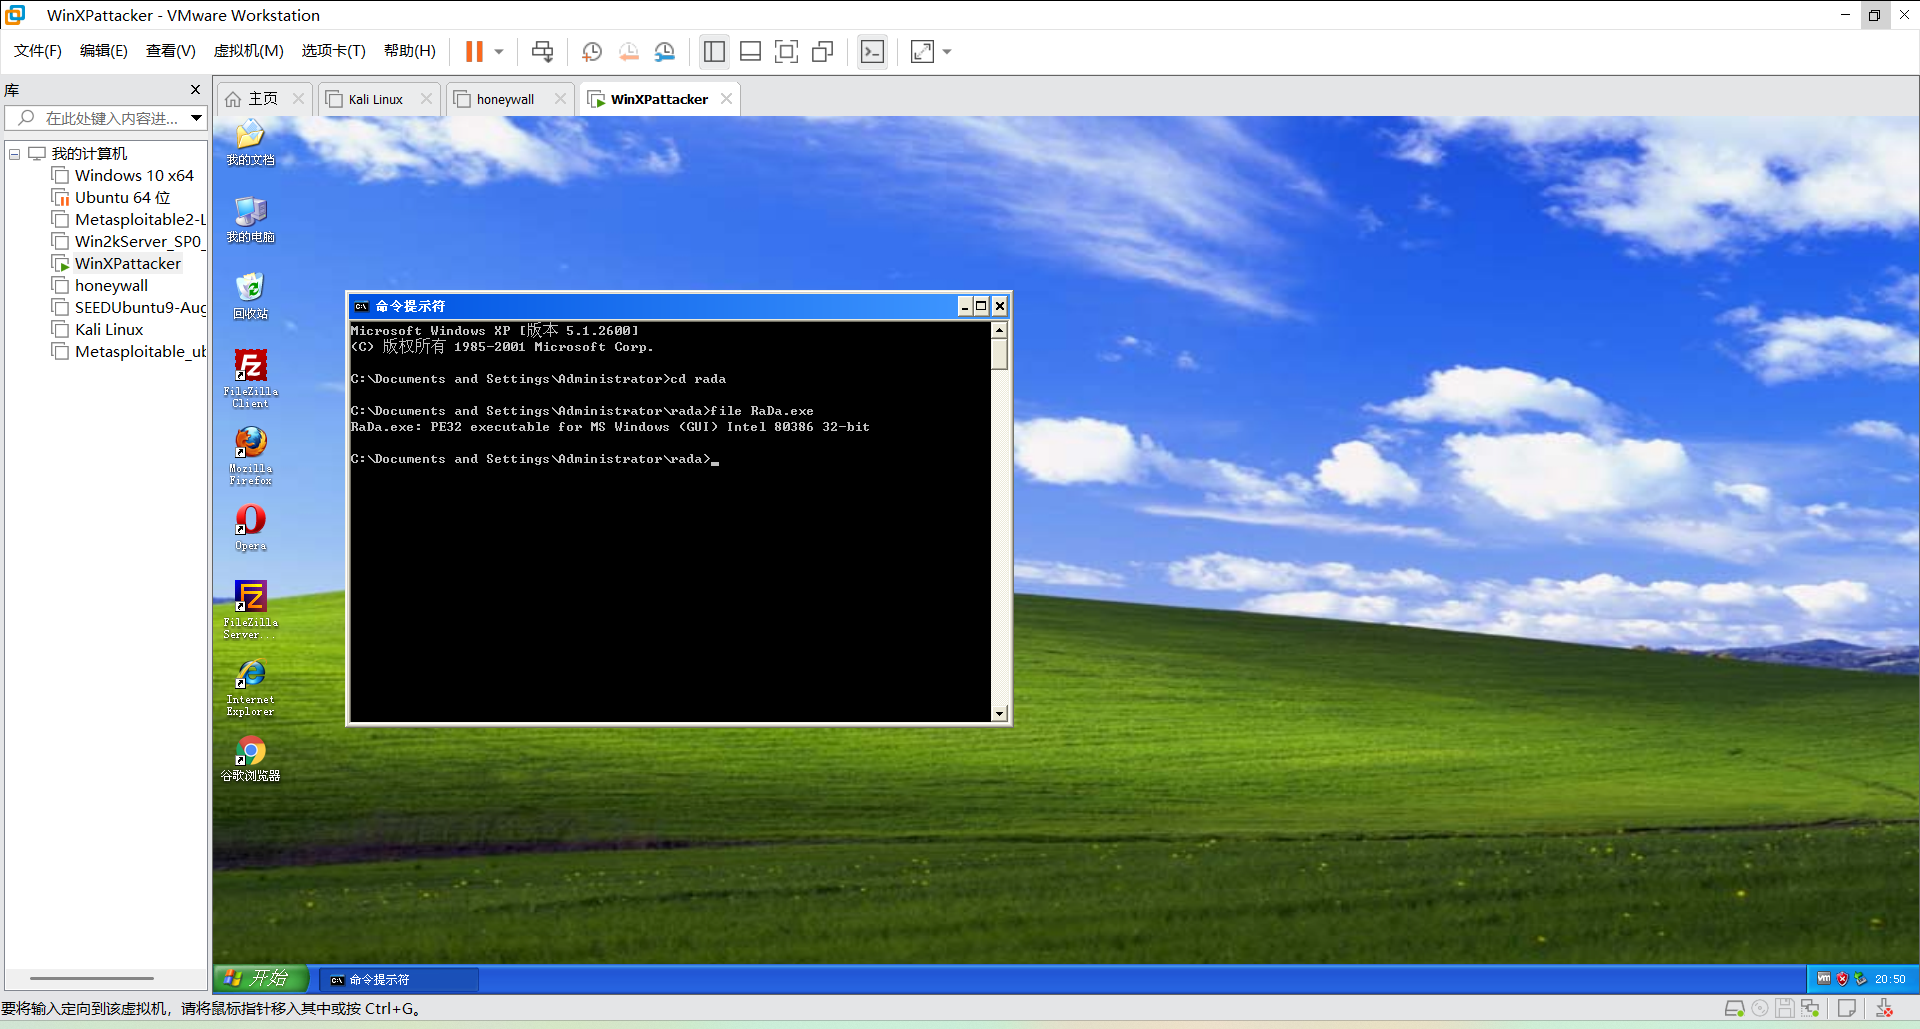The image size is (1920, 1029).
Task: Toggle the library sidebar view
Action: point(714,51)
